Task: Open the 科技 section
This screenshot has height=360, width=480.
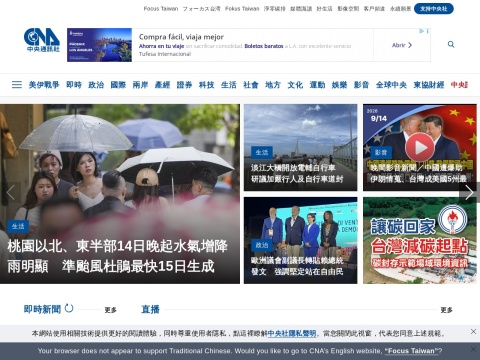Action: pos(206,85)
